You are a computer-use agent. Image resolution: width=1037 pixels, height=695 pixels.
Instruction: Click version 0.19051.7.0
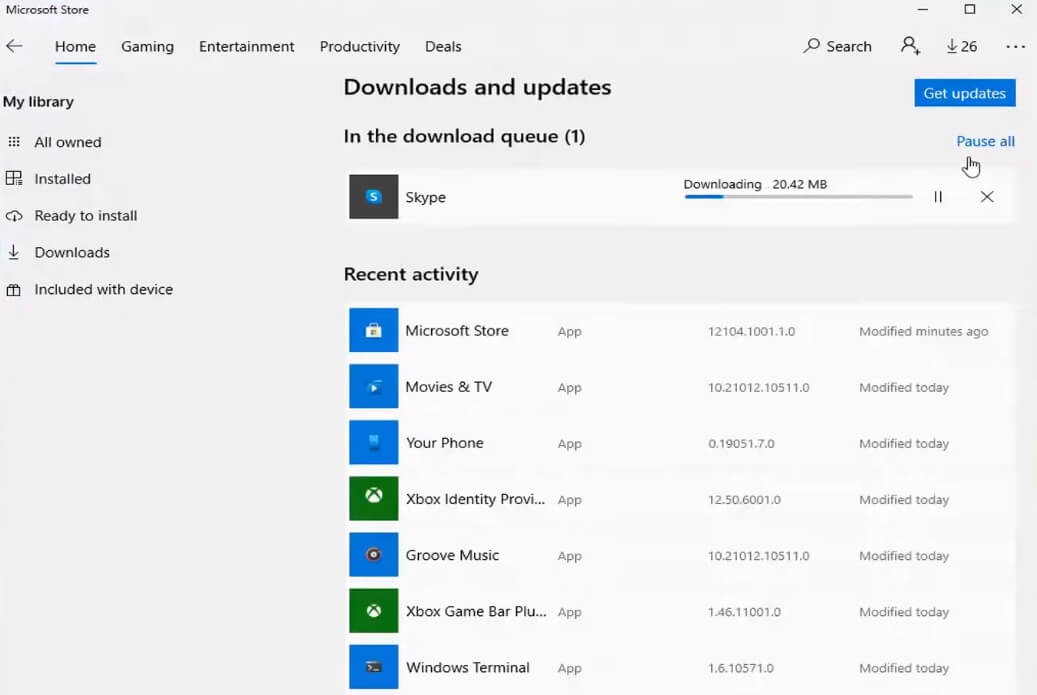[x=741, y=444]
